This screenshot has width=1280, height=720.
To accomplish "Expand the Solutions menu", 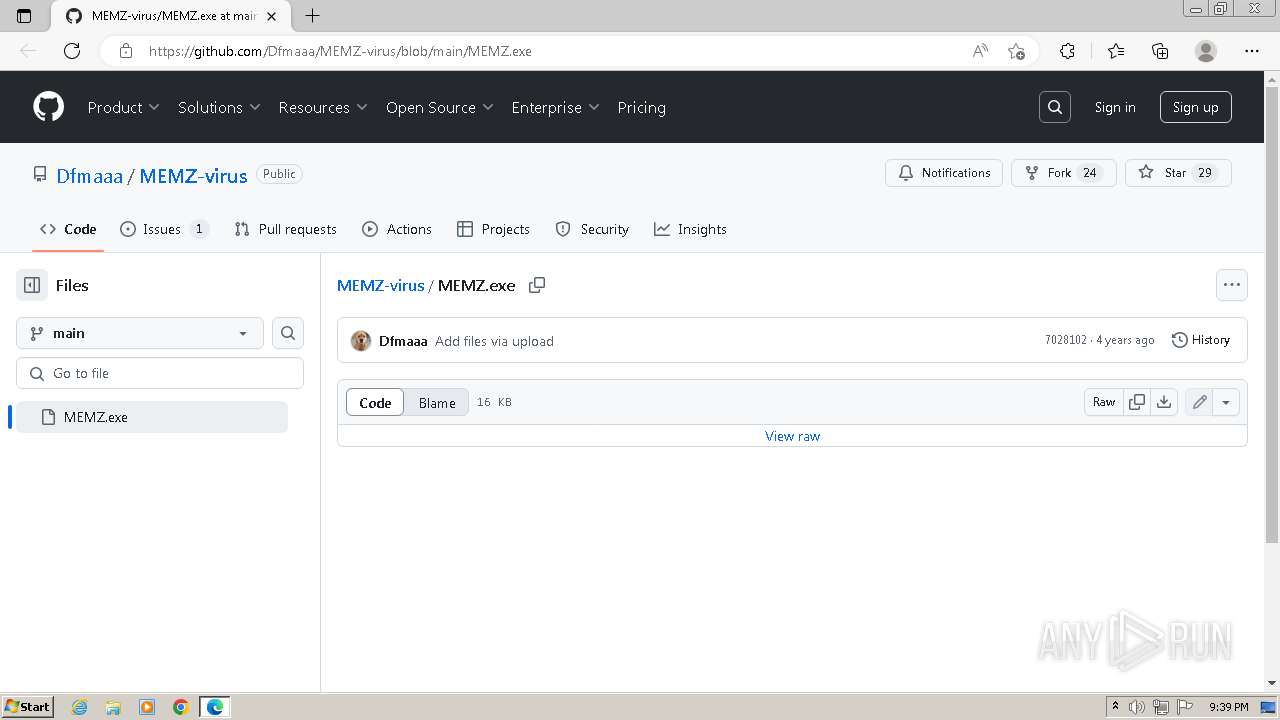I will pos(219,107).
